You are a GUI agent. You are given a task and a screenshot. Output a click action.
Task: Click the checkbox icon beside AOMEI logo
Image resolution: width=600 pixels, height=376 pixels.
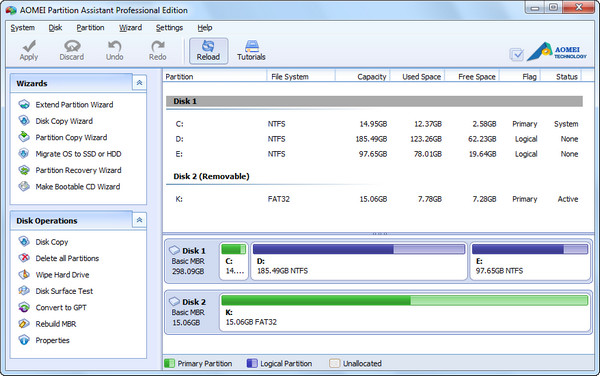coord(517,54)
